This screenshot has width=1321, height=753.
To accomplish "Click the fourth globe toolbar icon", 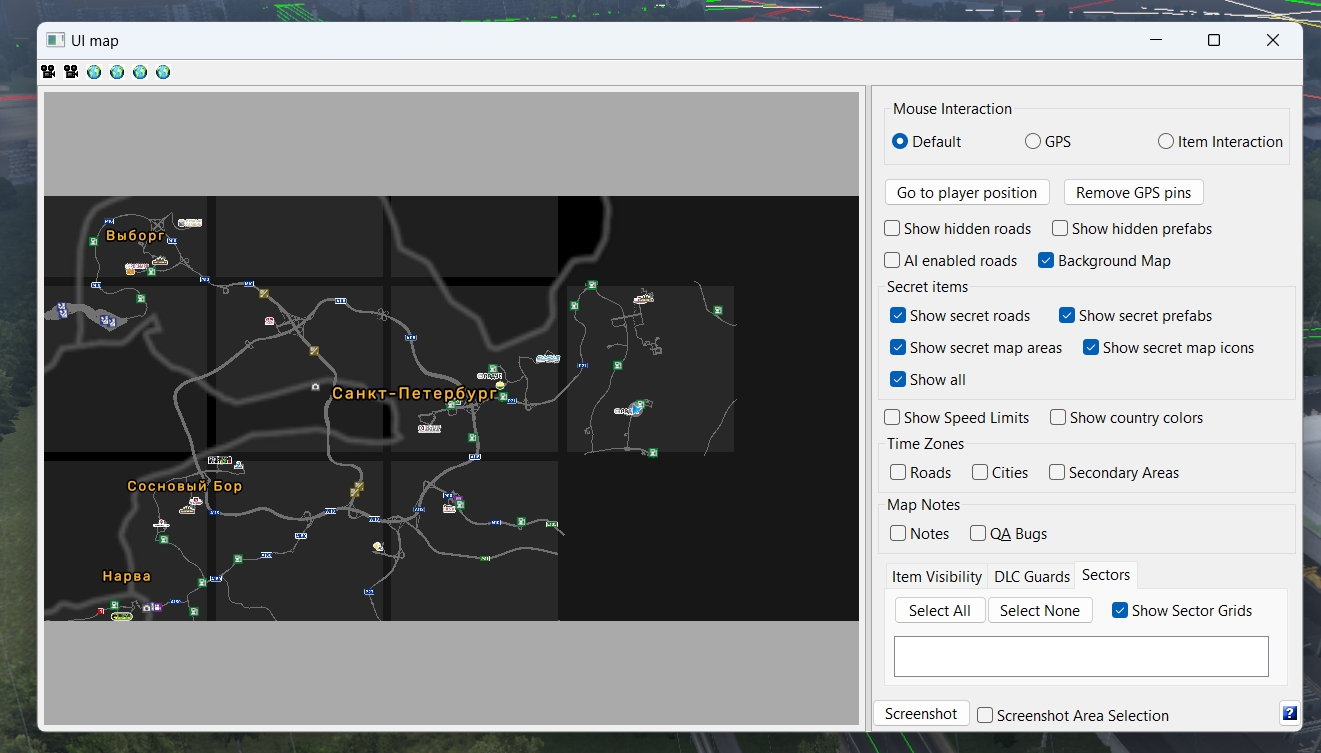I will (163, 72).
